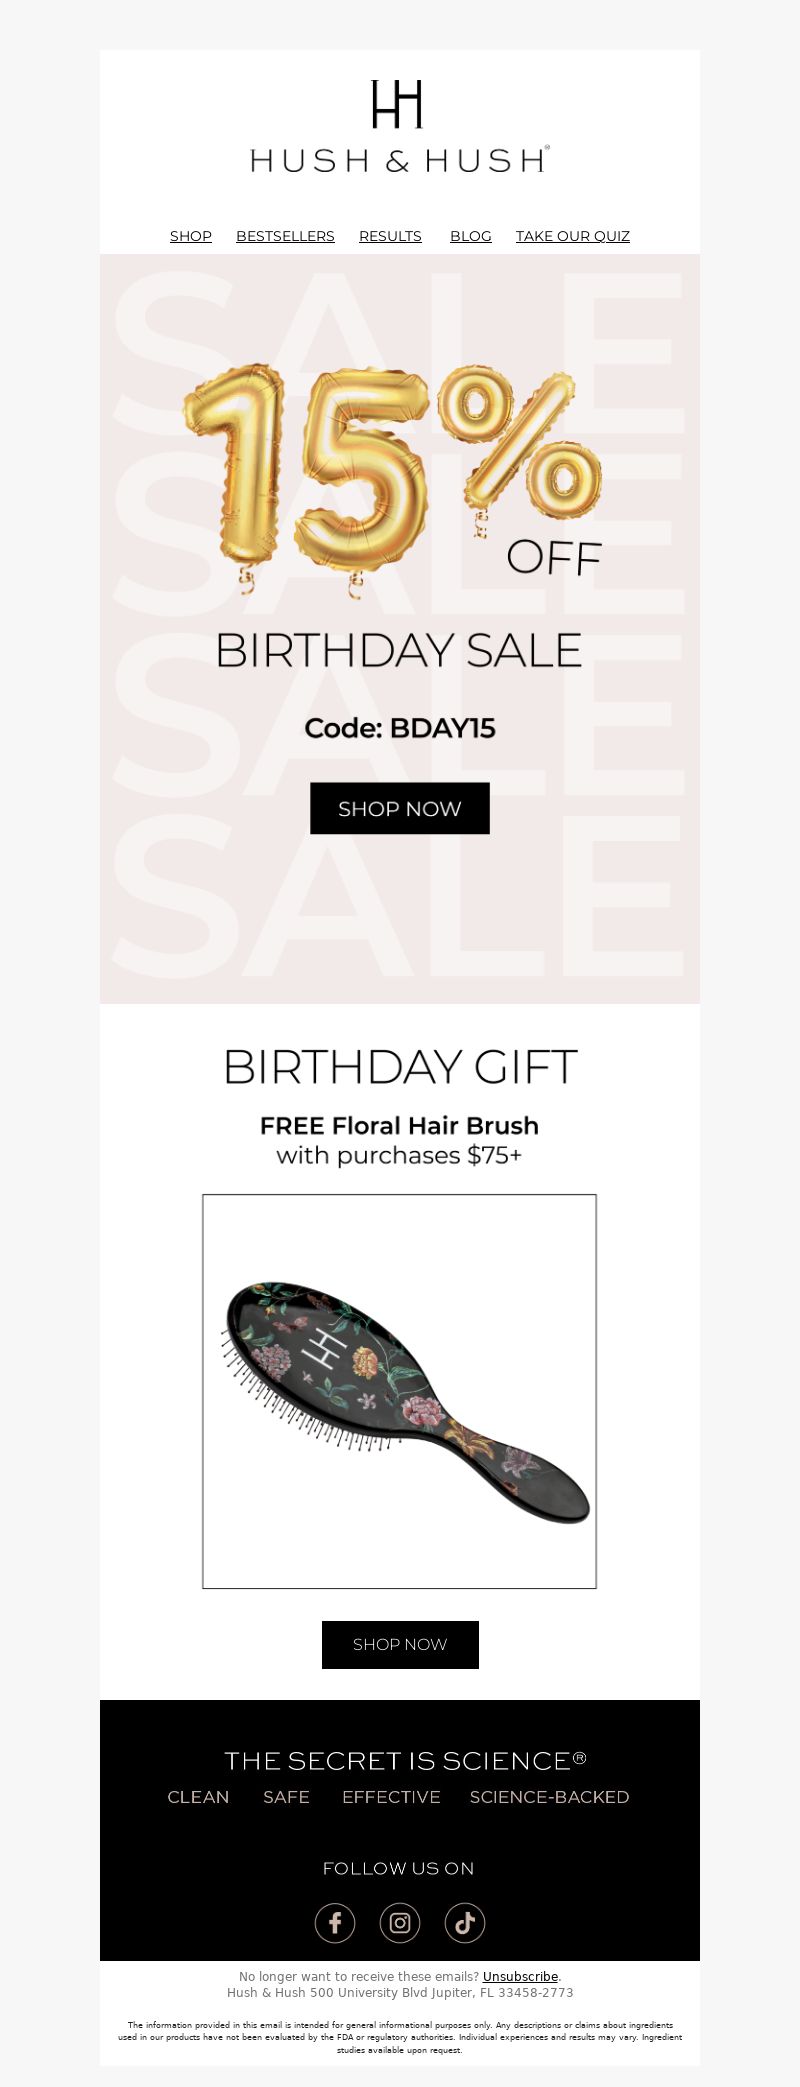
Task: Click FREE Floral Hair Brush text
Action: (399, 1125)
